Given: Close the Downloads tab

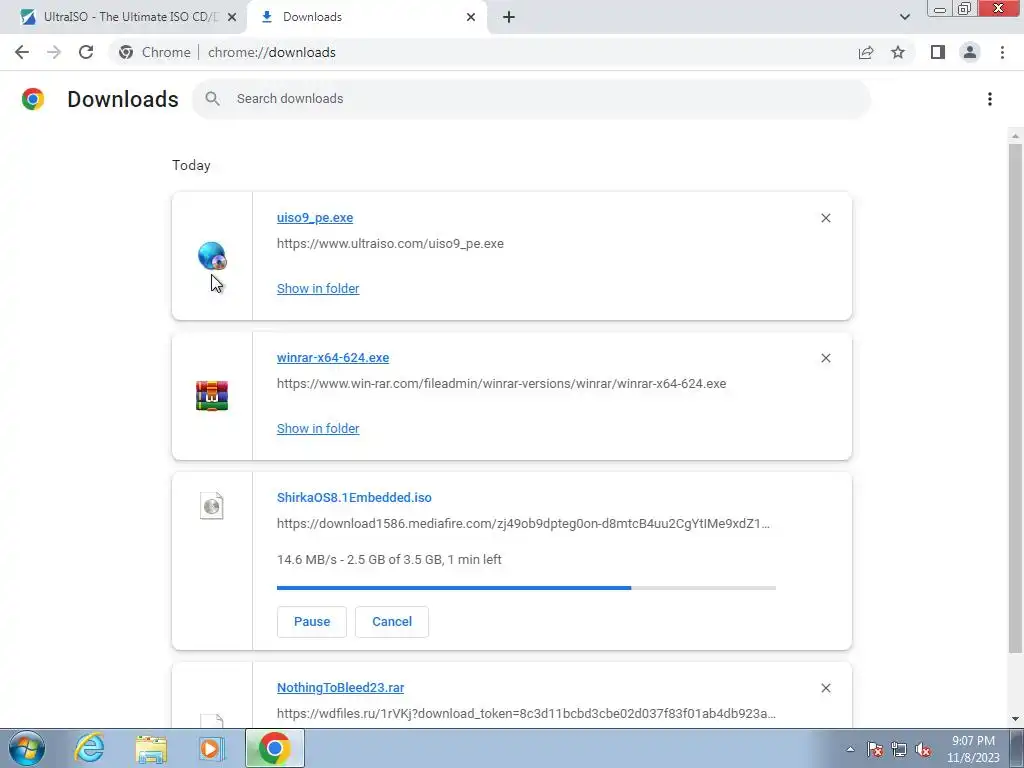Looking at the screenshot, I should 471,17.
